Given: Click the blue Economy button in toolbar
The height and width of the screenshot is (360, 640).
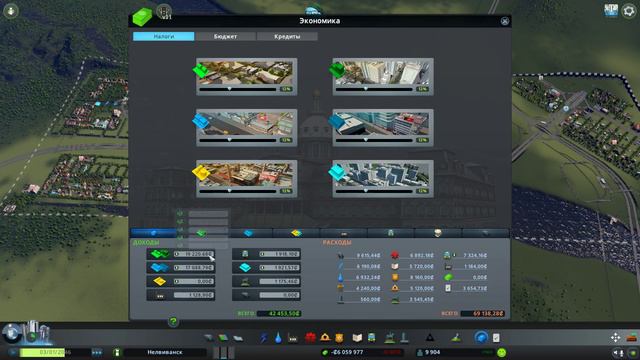Looking at the screenshot, I should tap(481, 338).
